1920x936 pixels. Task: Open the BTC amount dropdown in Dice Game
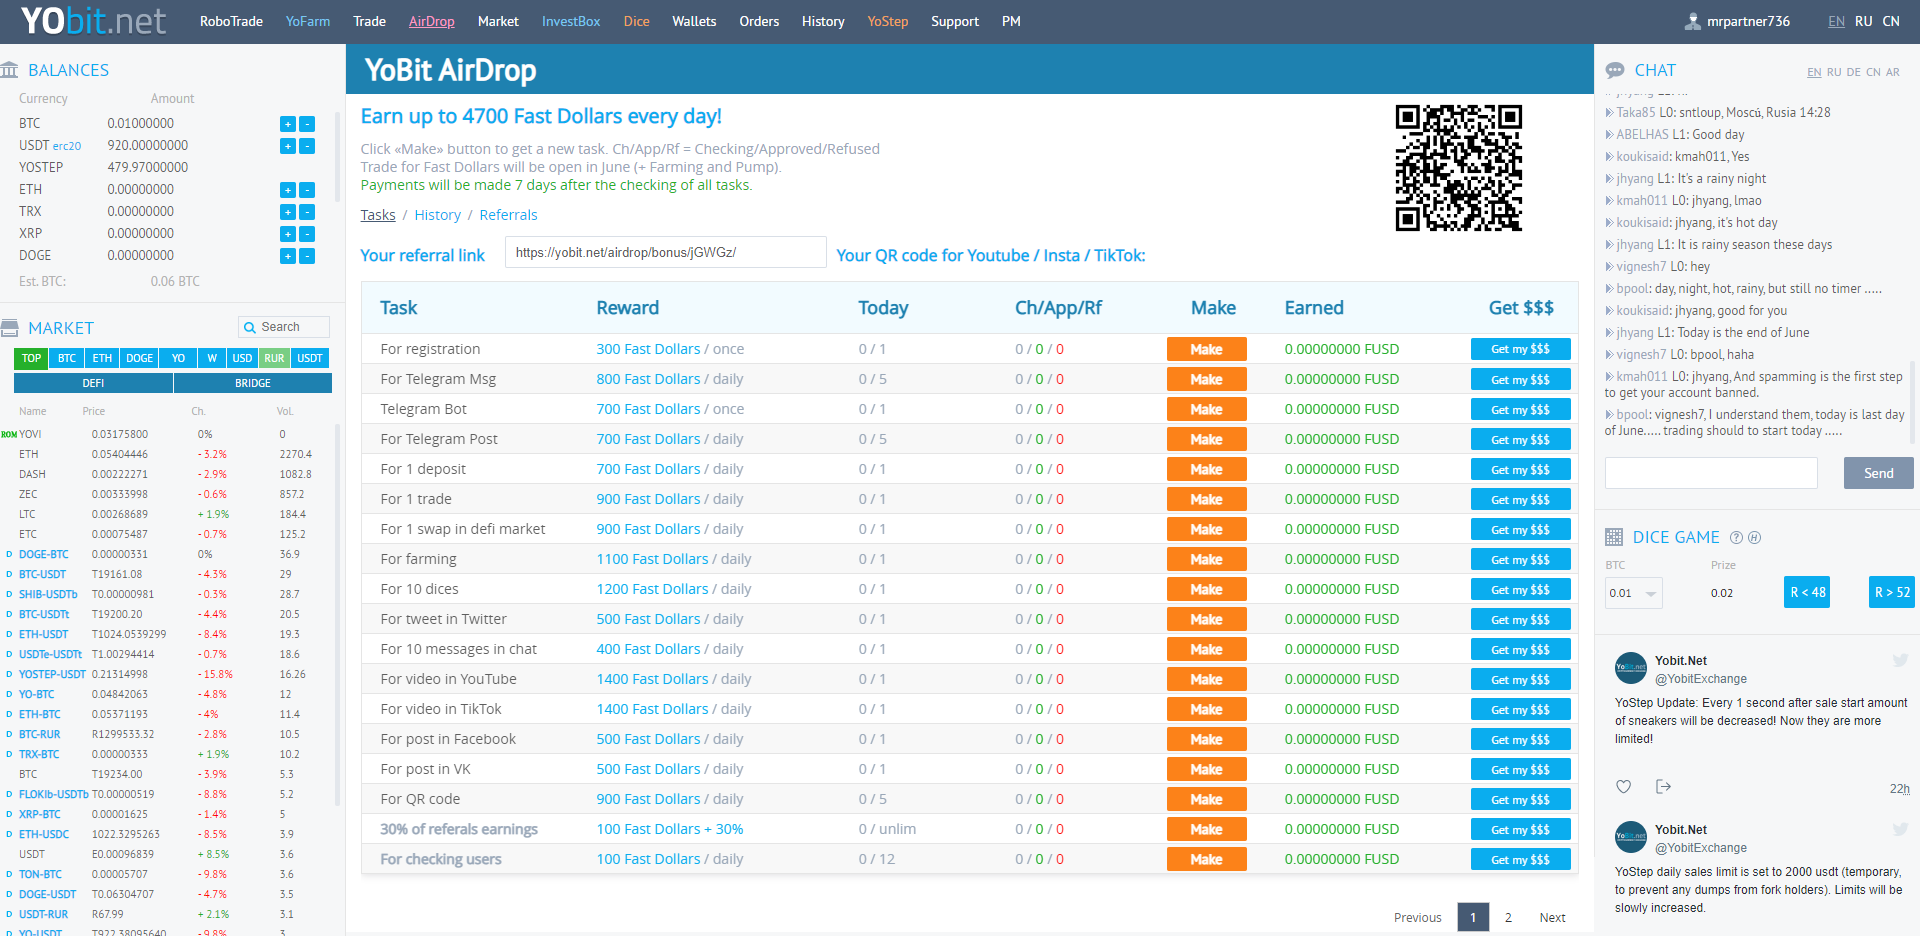pos(1633,593)
